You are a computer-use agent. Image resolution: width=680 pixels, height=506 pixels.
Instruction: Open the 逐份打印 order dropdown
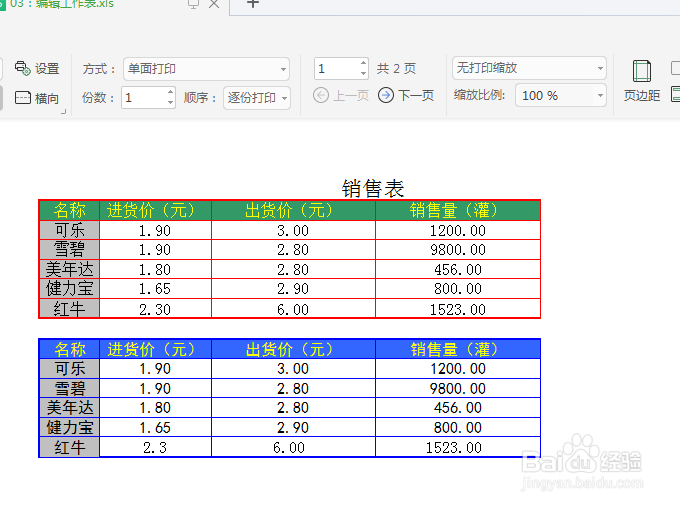click(257, 98)
